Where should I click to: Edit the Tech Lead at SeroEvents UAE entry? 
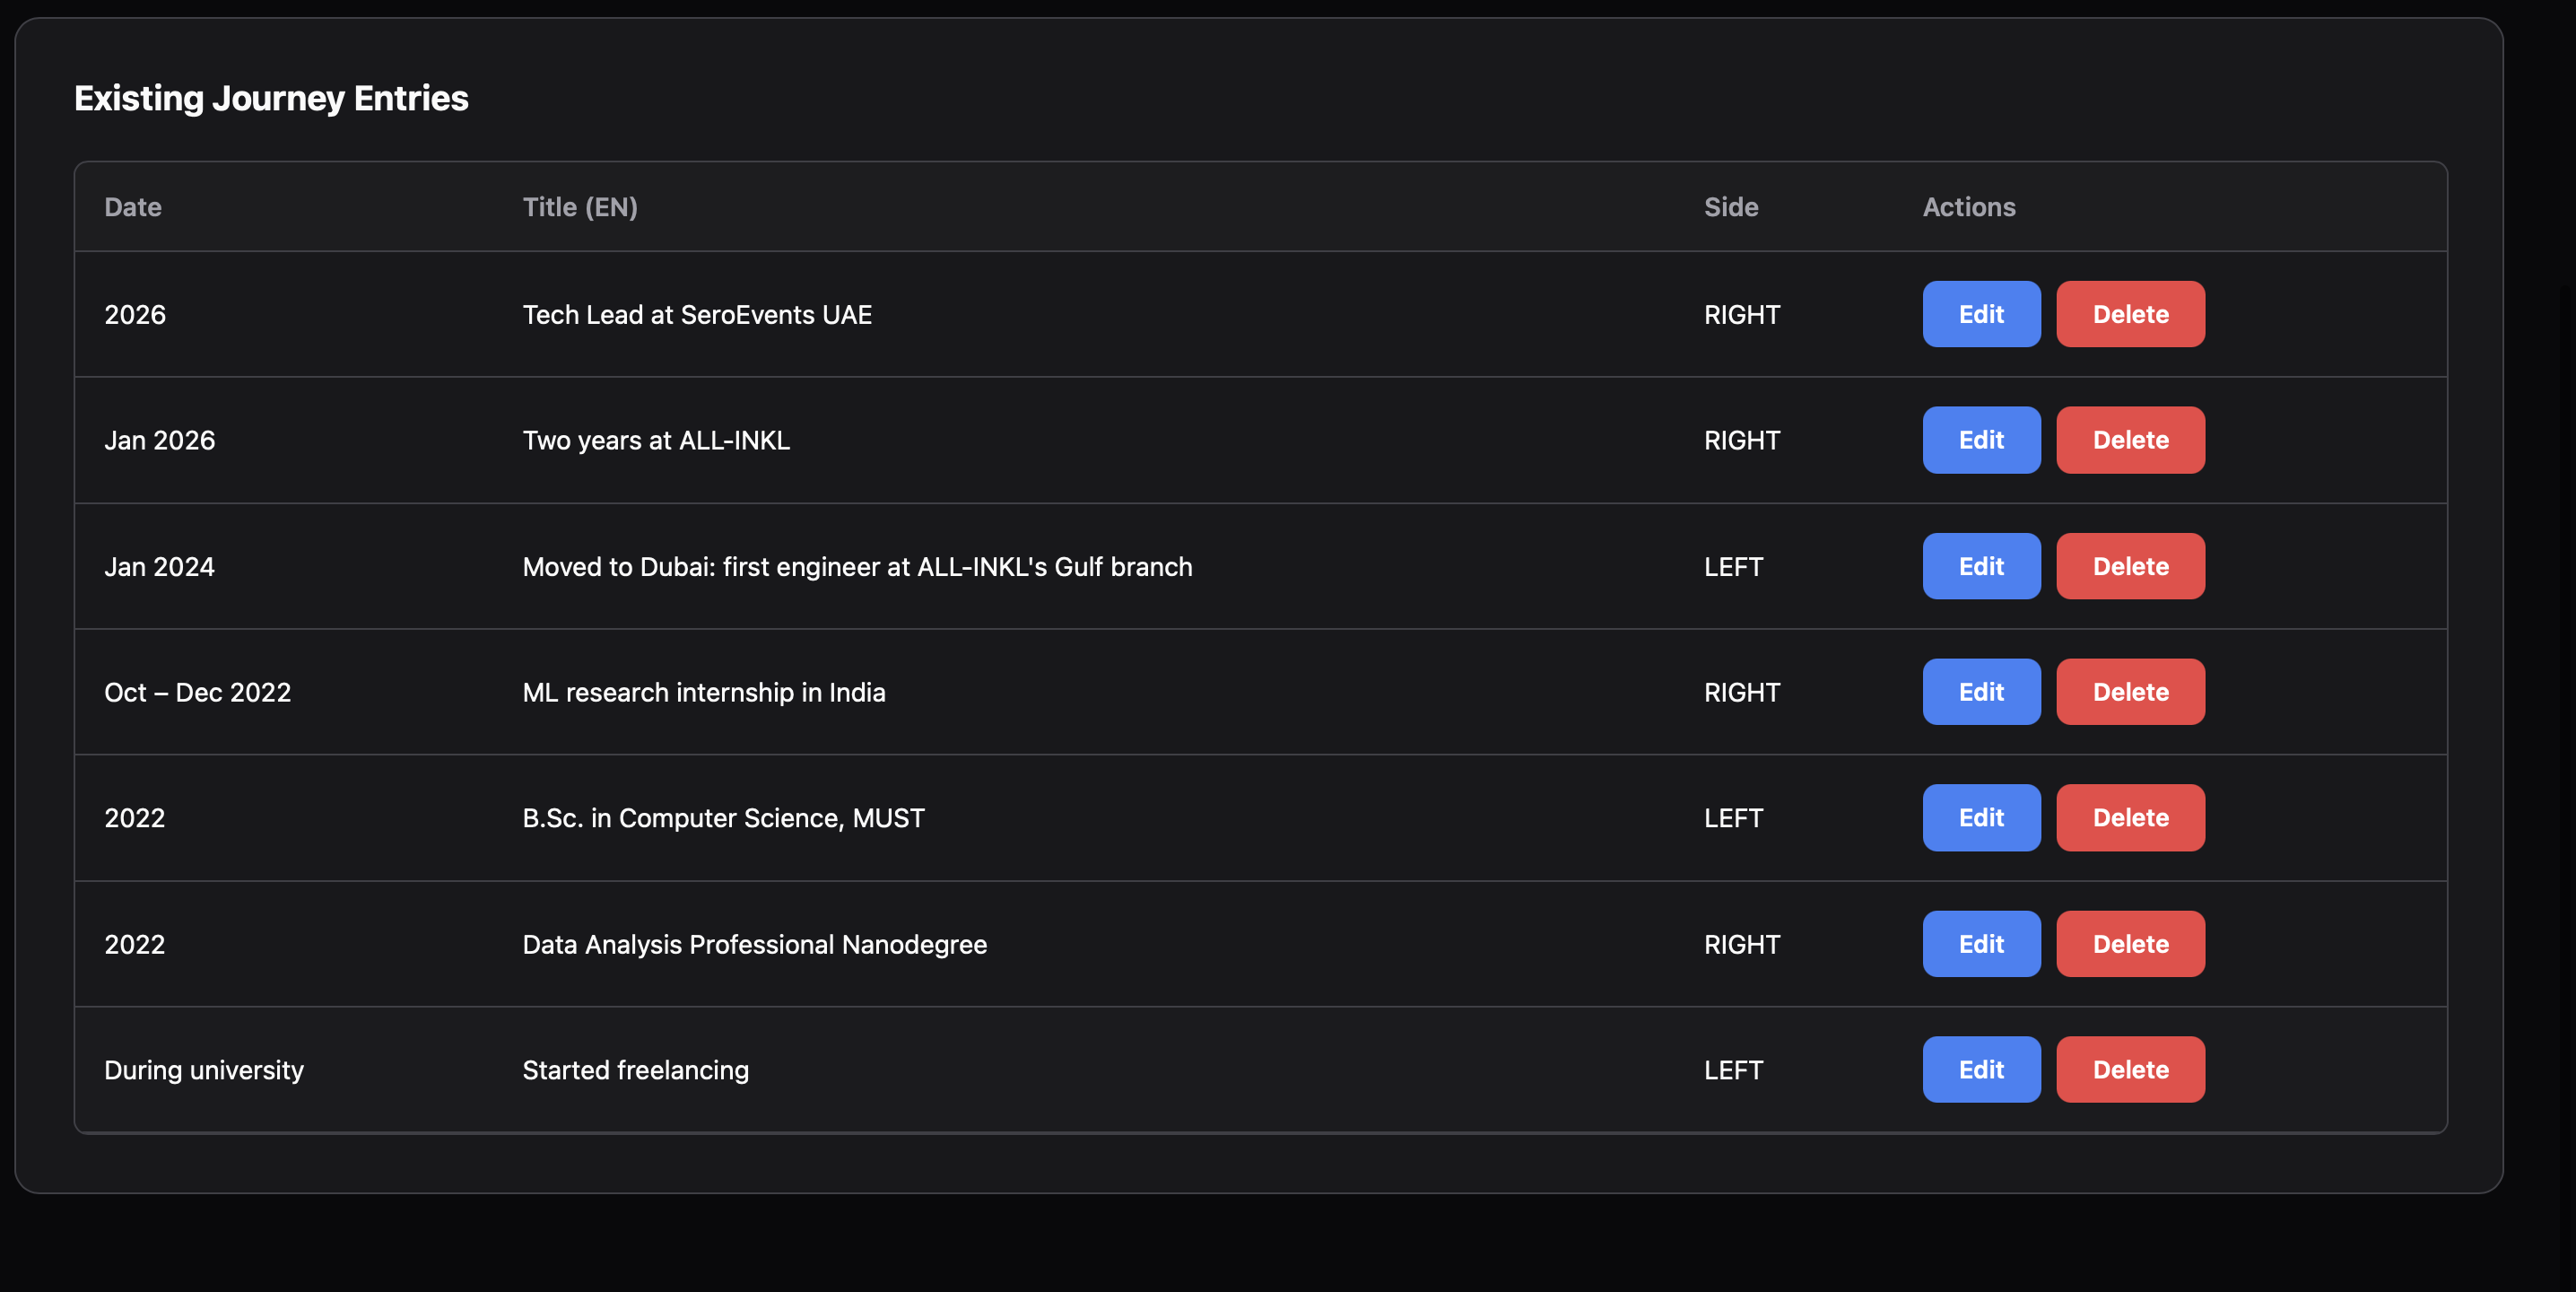1981,314
